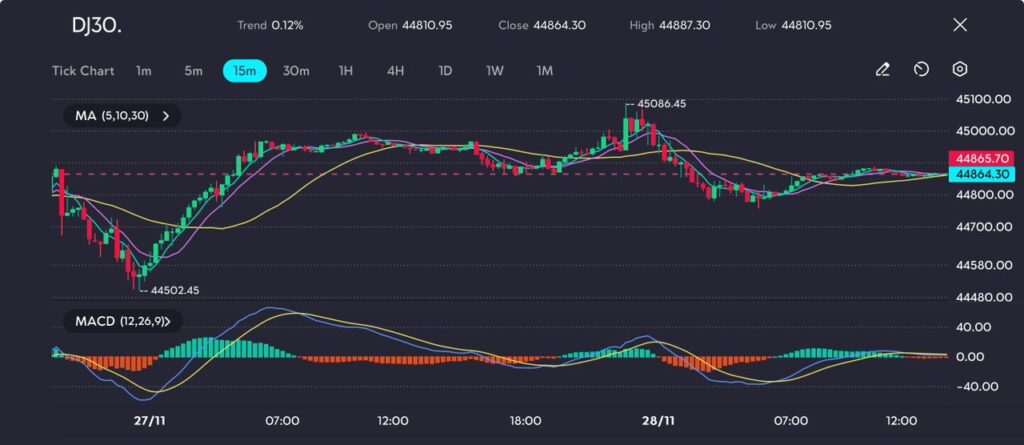This screenshot has height=445, width=1024.
Task: Choose the 4H chart interval
Action: [396, 71]
